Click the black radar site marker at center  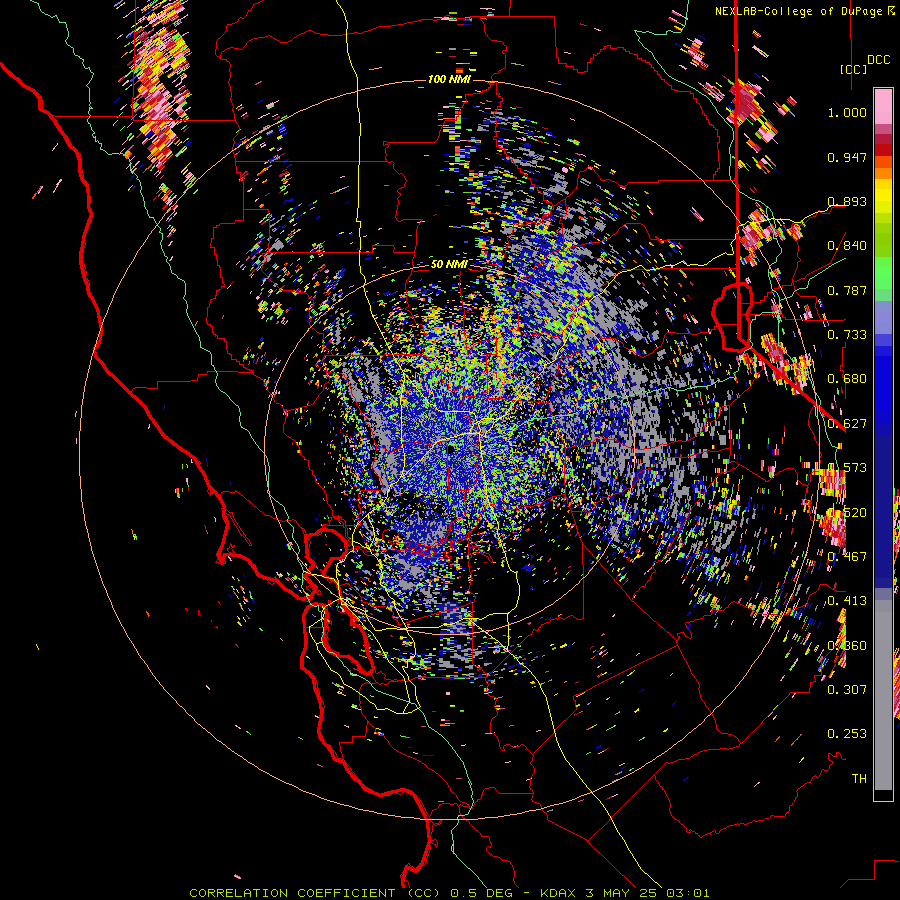(x=451, y=449)
